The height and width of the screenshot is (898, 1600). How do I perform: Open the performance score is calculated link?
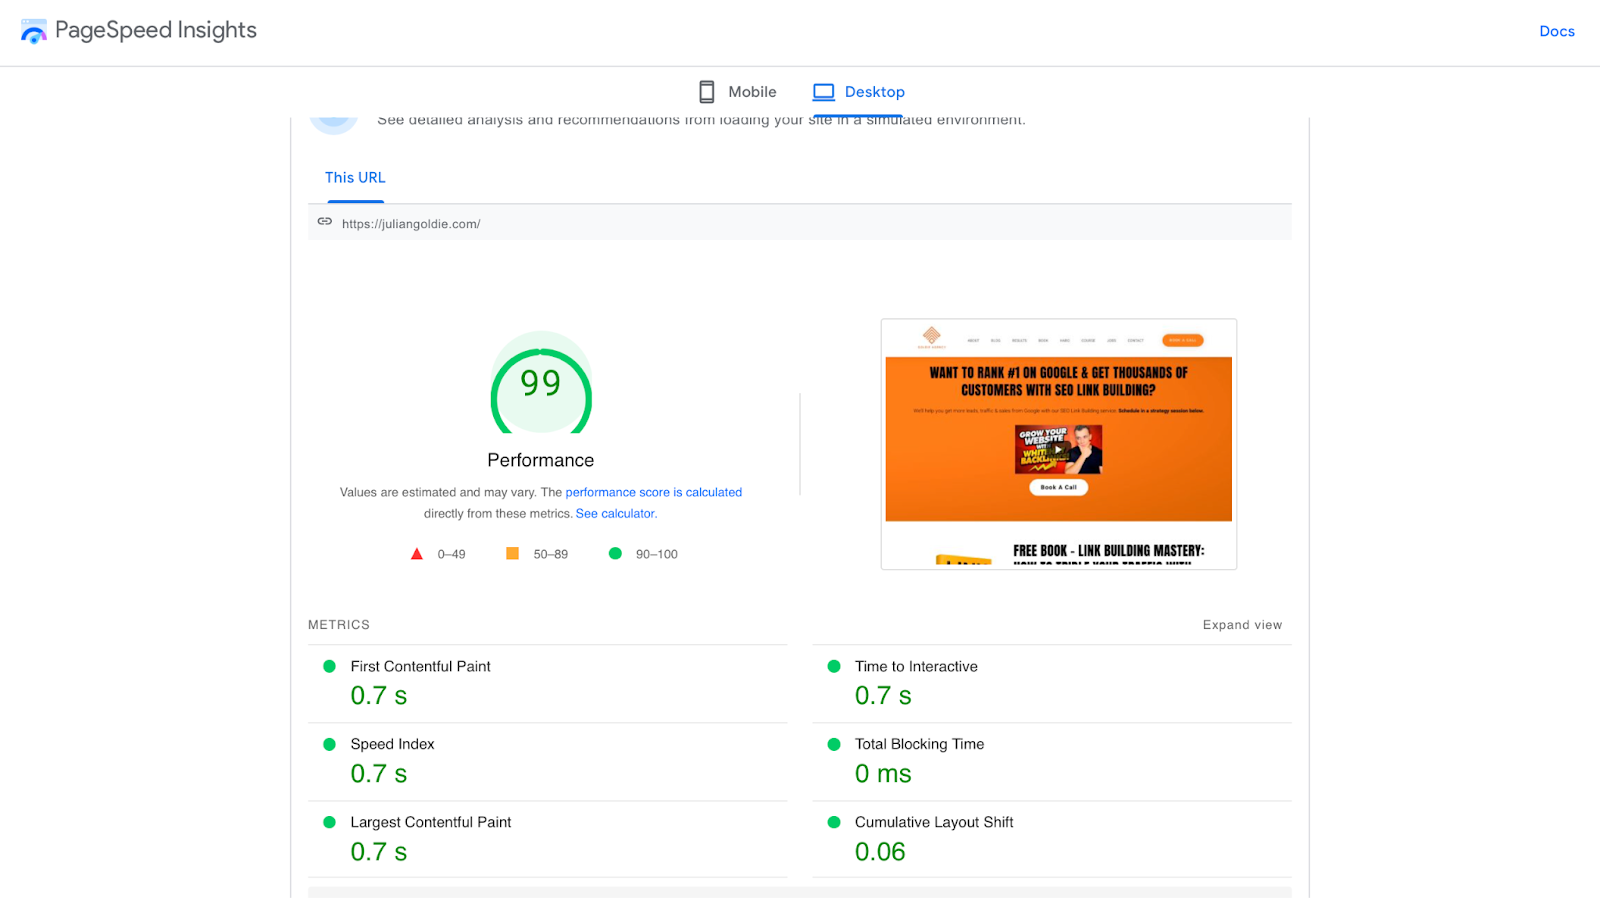(x=654, y=492)
